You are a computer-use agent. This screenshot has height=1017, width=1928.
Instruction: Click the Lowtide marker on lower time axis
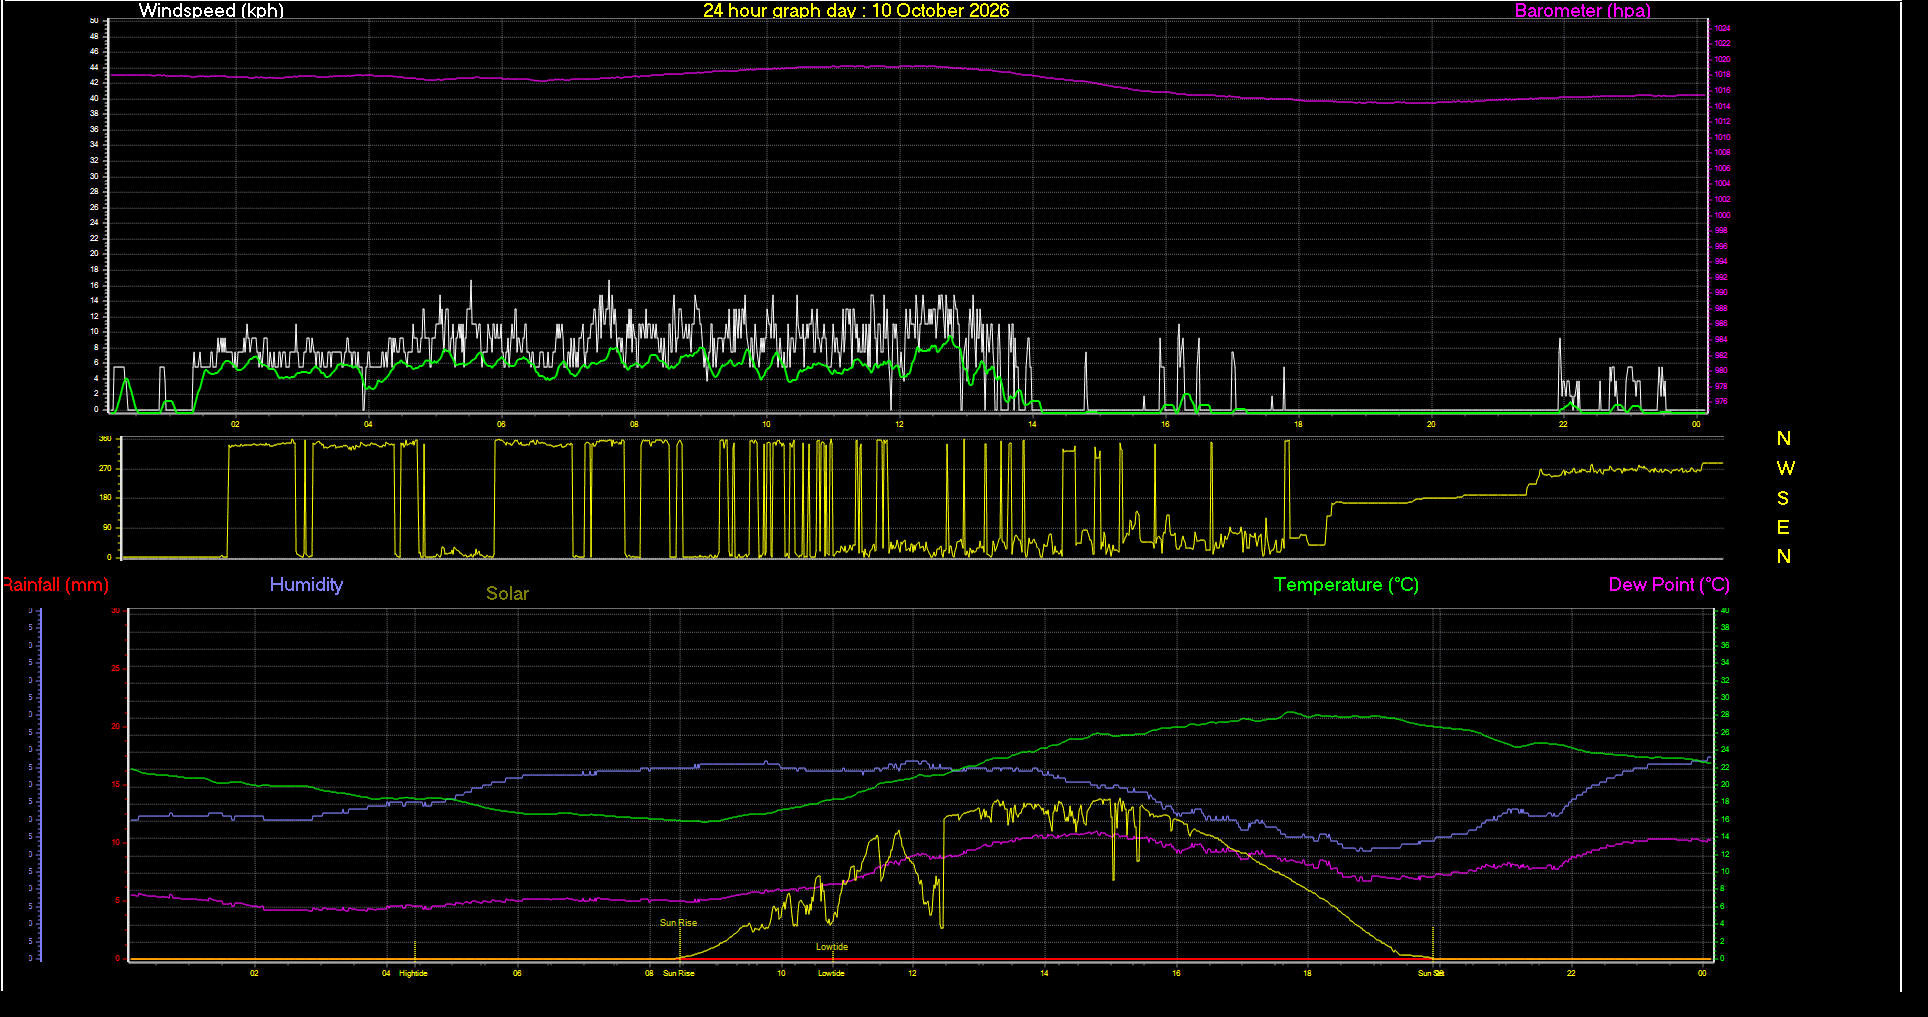pyautogui.click(x=831, y=973)
